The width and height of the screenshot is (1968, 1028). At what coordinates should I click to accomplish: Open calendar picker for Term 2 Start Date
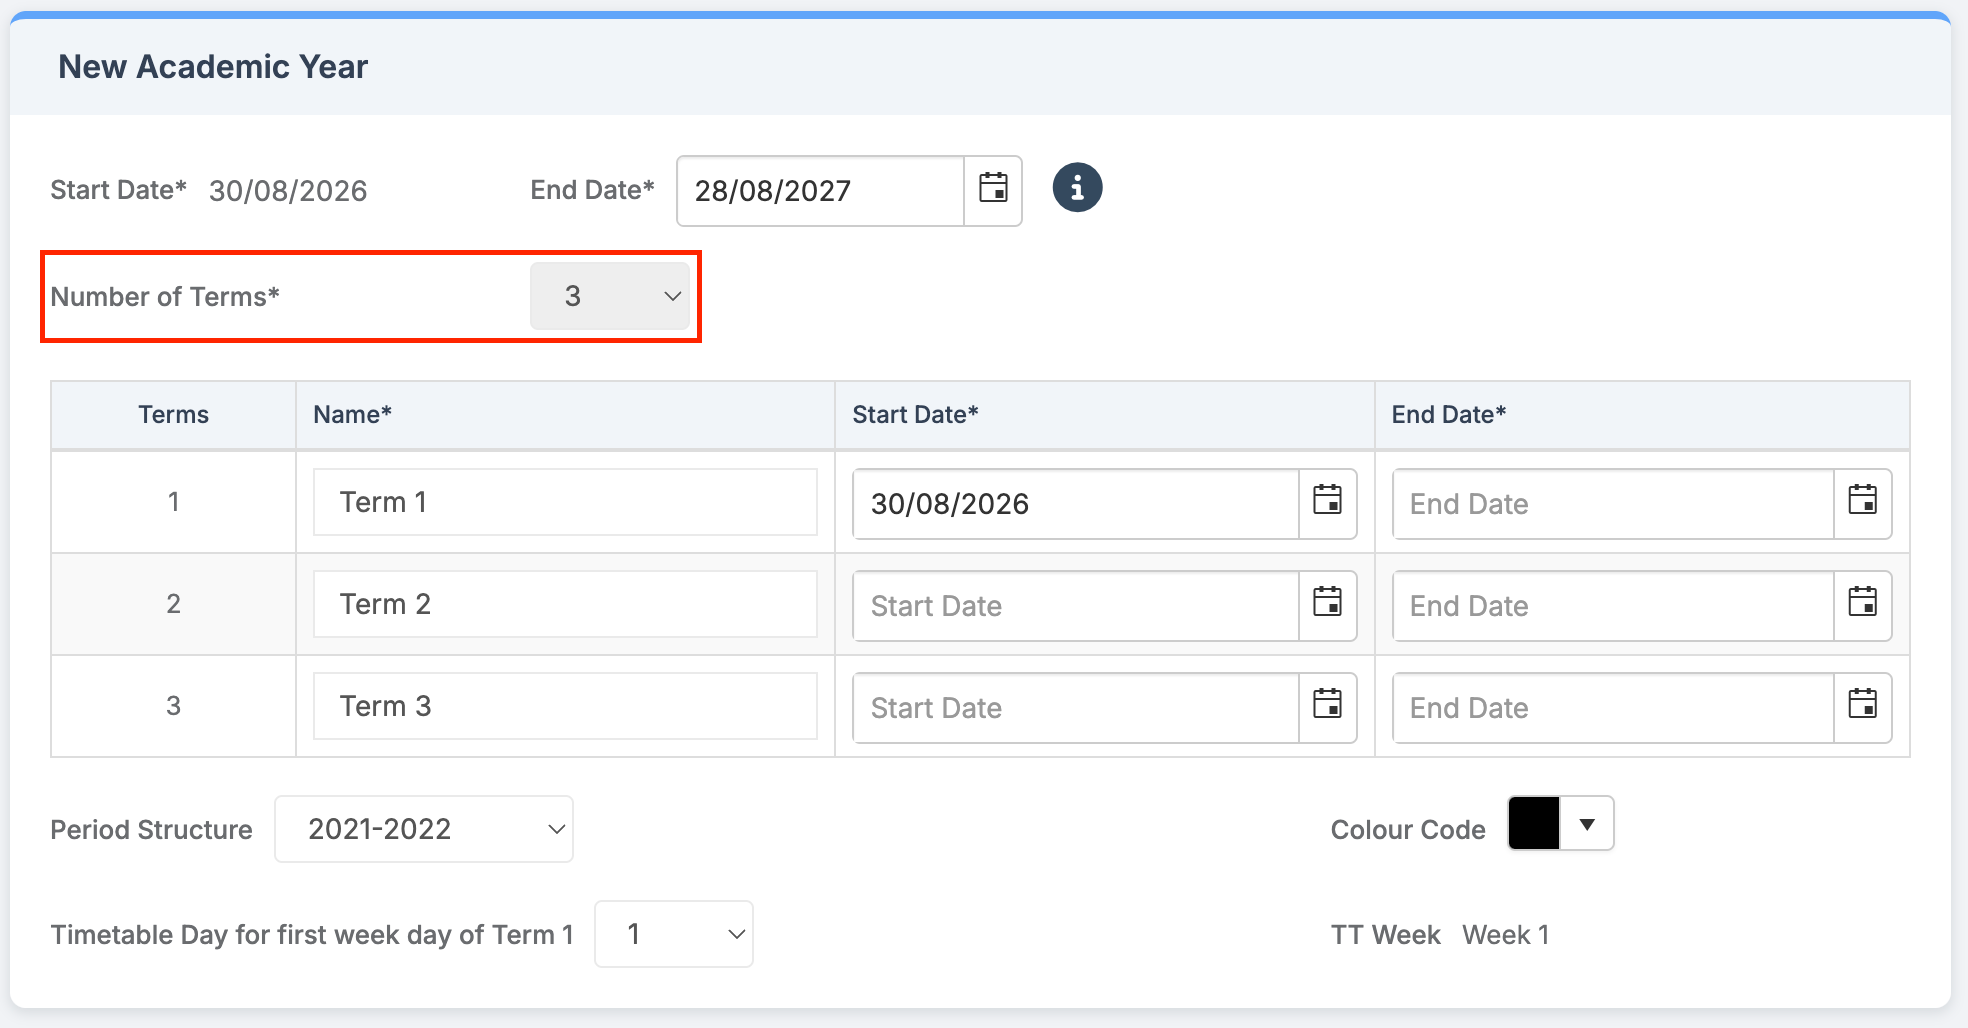1327,605
